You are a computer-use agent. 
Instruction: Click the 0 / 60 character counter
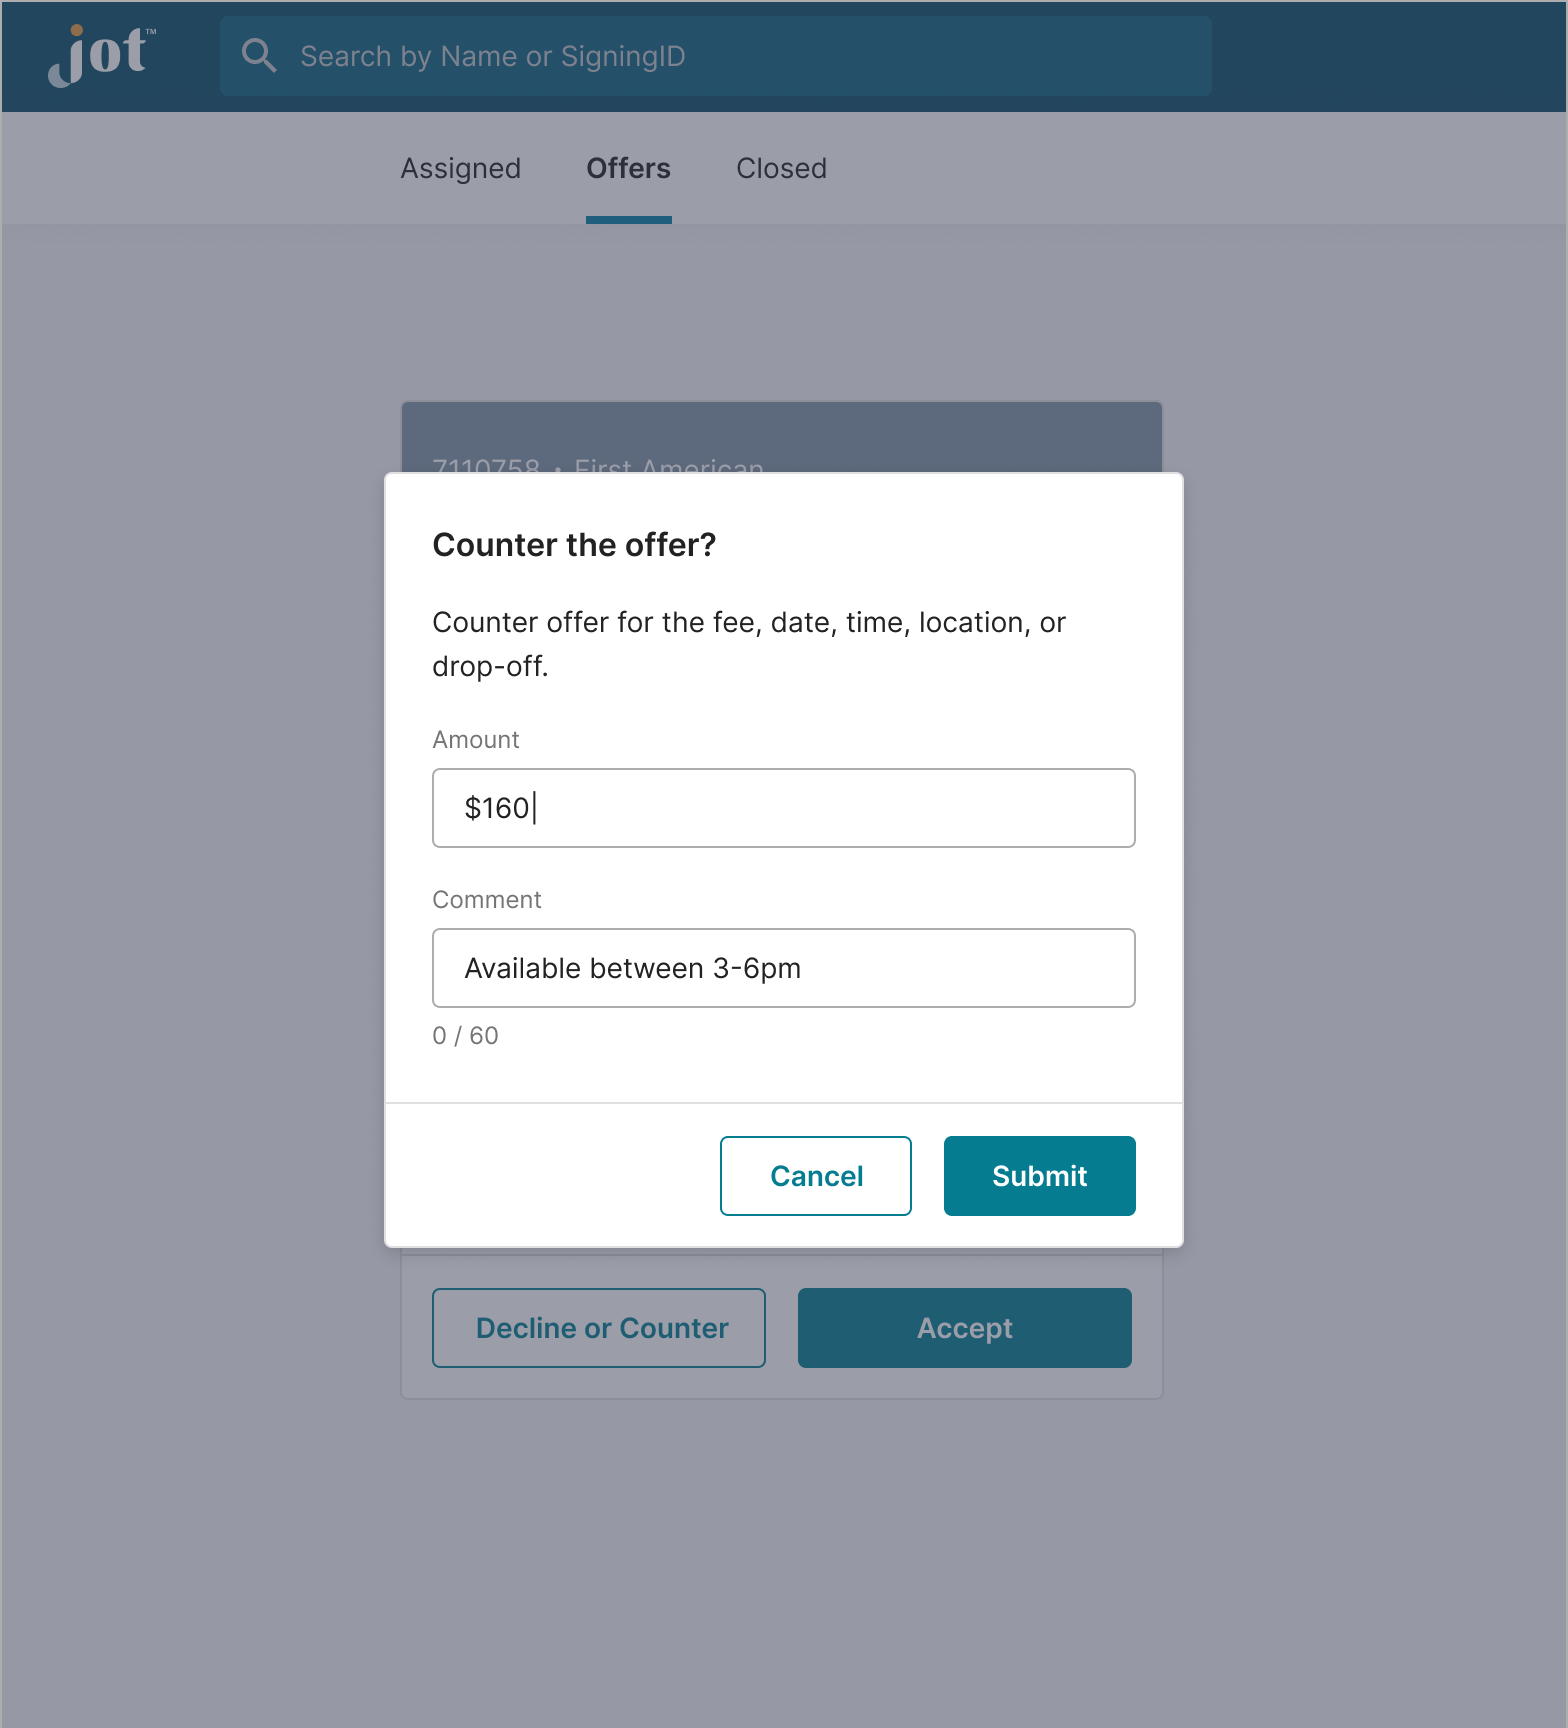(465, 1036)
